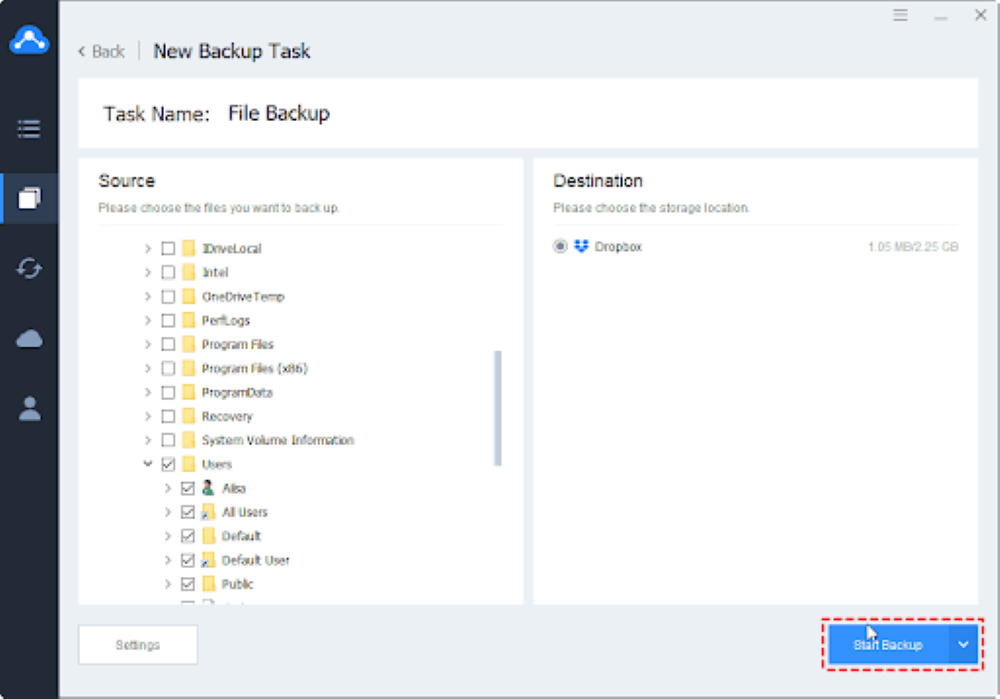
Task: Open the My Storage cloud sidebar icon
Action: click(x=29, y=339)
